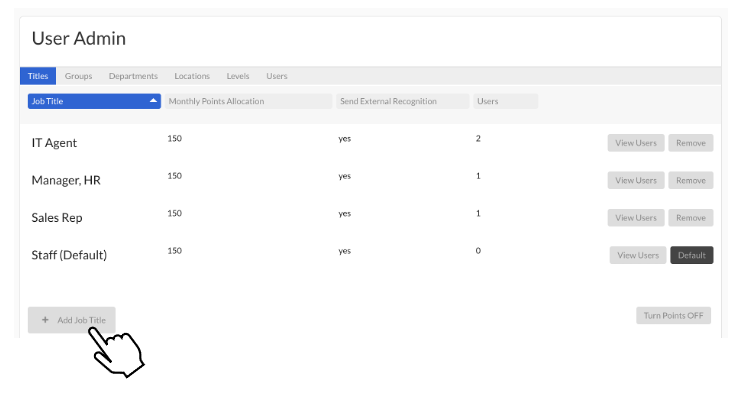Sort by Monthly Points Allocation column

coord(248,101)
